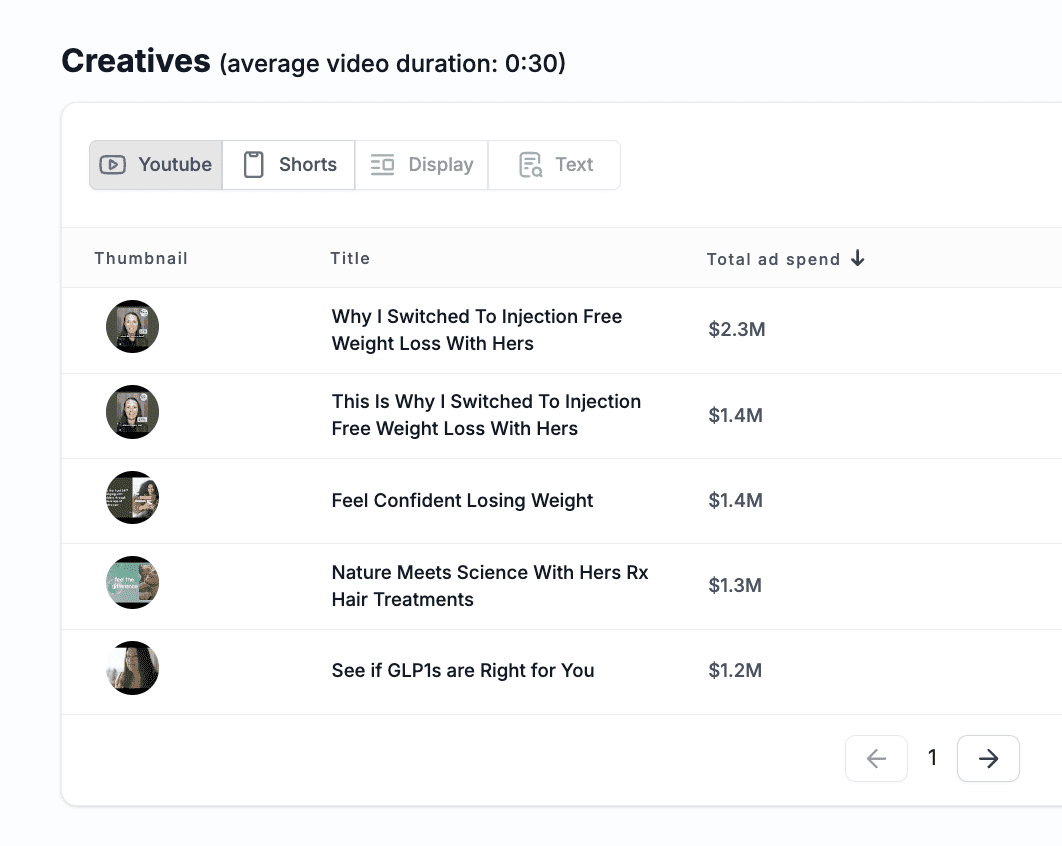The width and height of the screenshot is (1062, 846).
Task: Click See if GLP1s are Right for You
Action: tap(463, 671)
